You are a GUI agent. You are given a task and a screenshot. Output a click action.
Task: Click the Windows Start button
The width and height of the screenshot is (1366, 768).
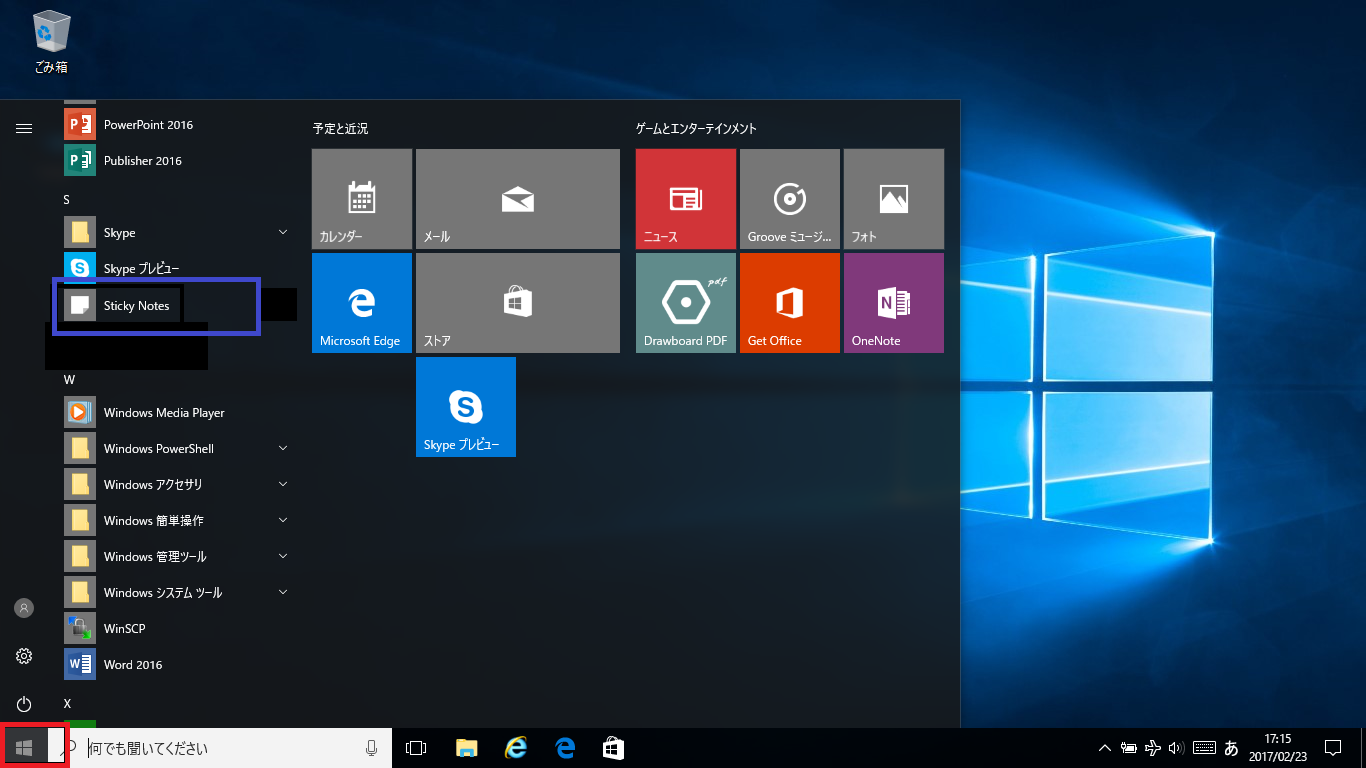(x=24, y=748)
